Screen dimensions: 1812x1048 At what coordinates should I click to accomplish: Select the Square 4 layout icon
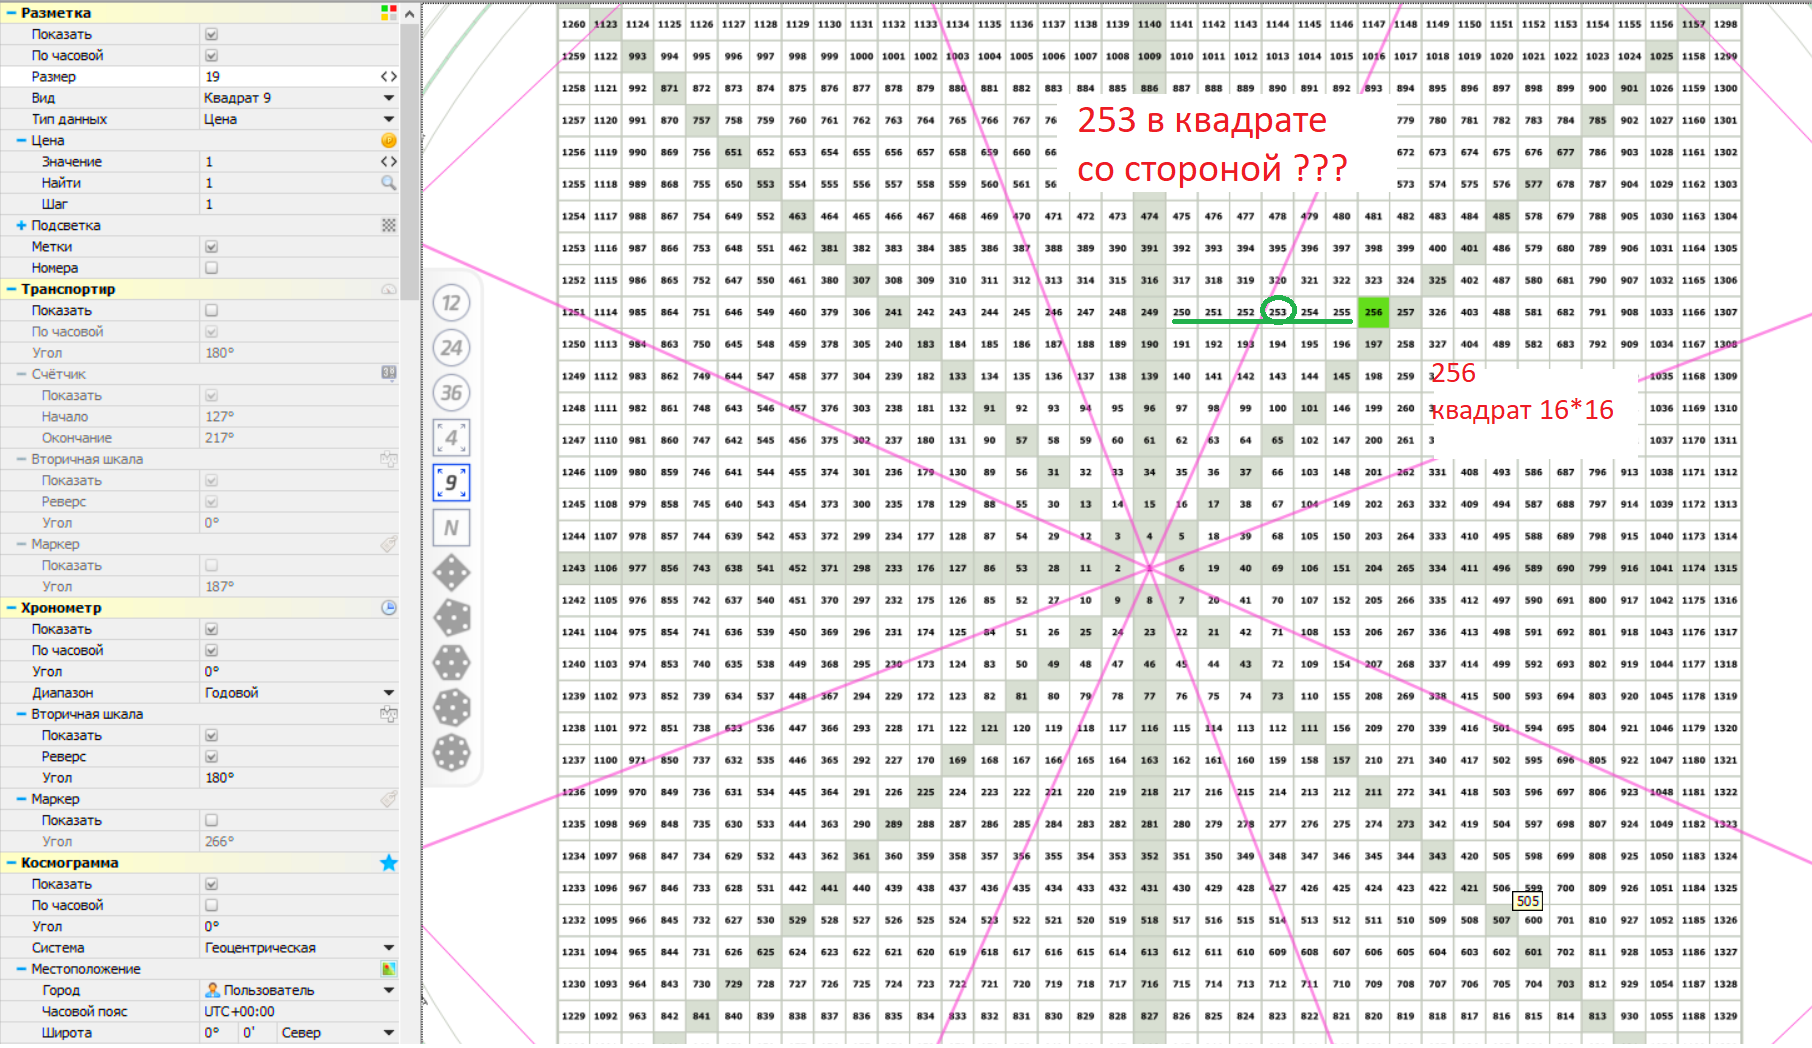[451, 438]
